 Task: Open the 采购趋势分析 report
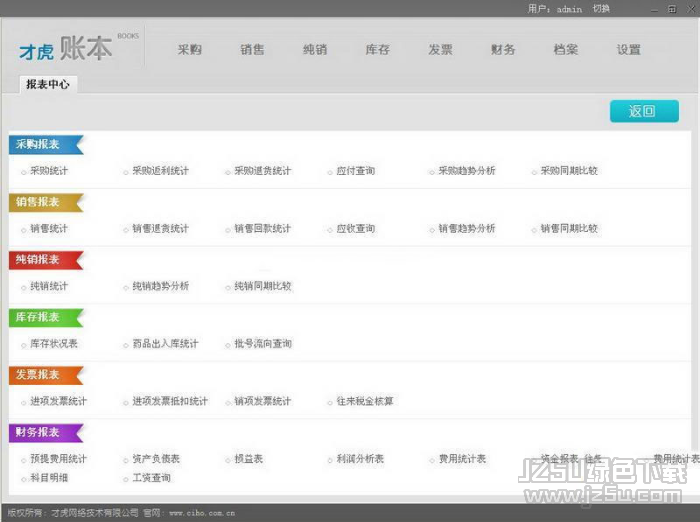467,171
